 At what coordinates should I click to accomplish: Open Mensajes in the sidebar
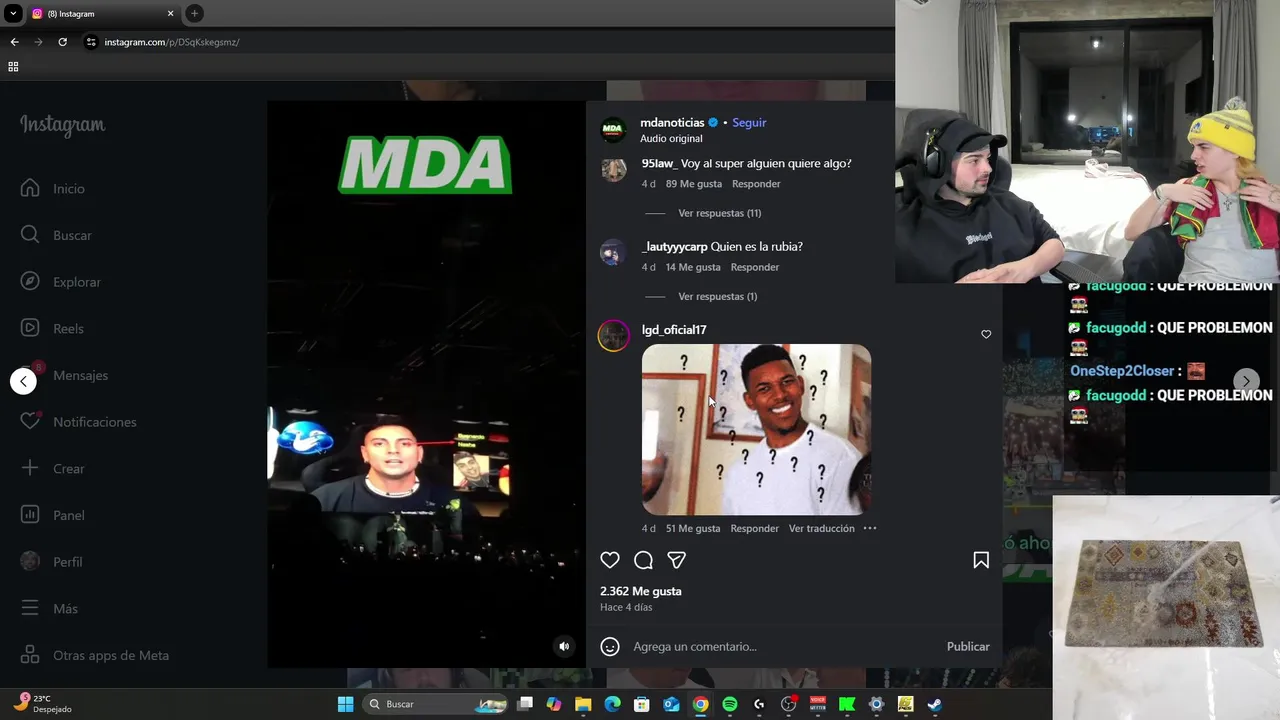[x=64, y=375]
